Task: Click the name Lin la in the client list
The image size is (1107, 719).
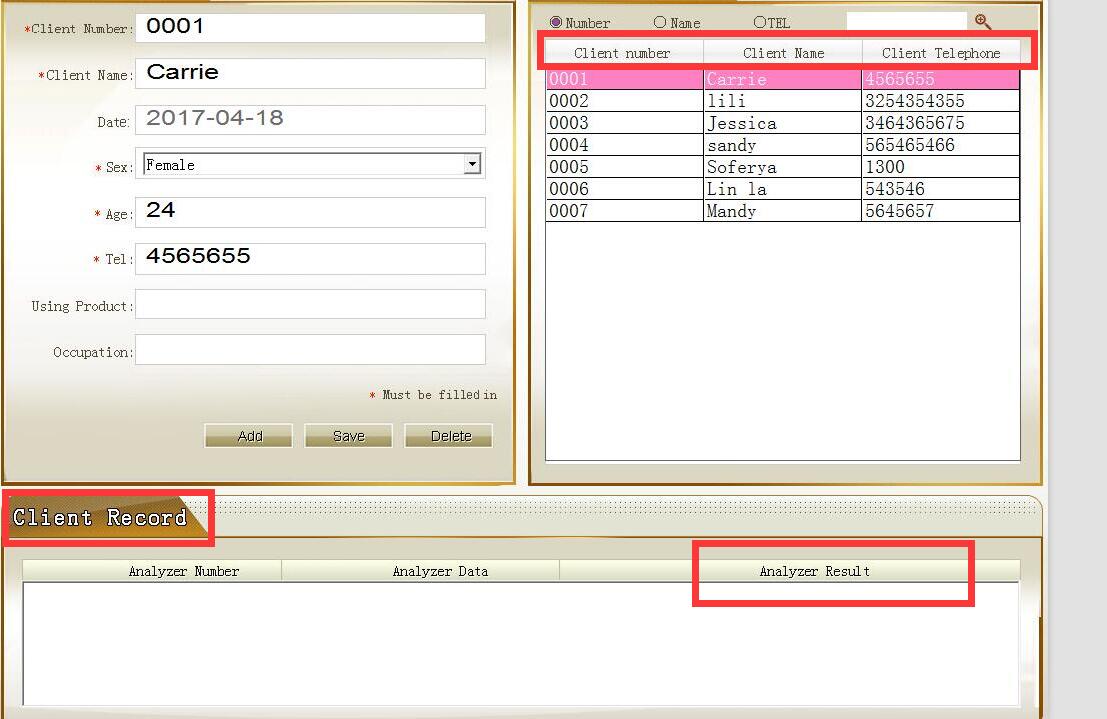Action: coord(737,188)
